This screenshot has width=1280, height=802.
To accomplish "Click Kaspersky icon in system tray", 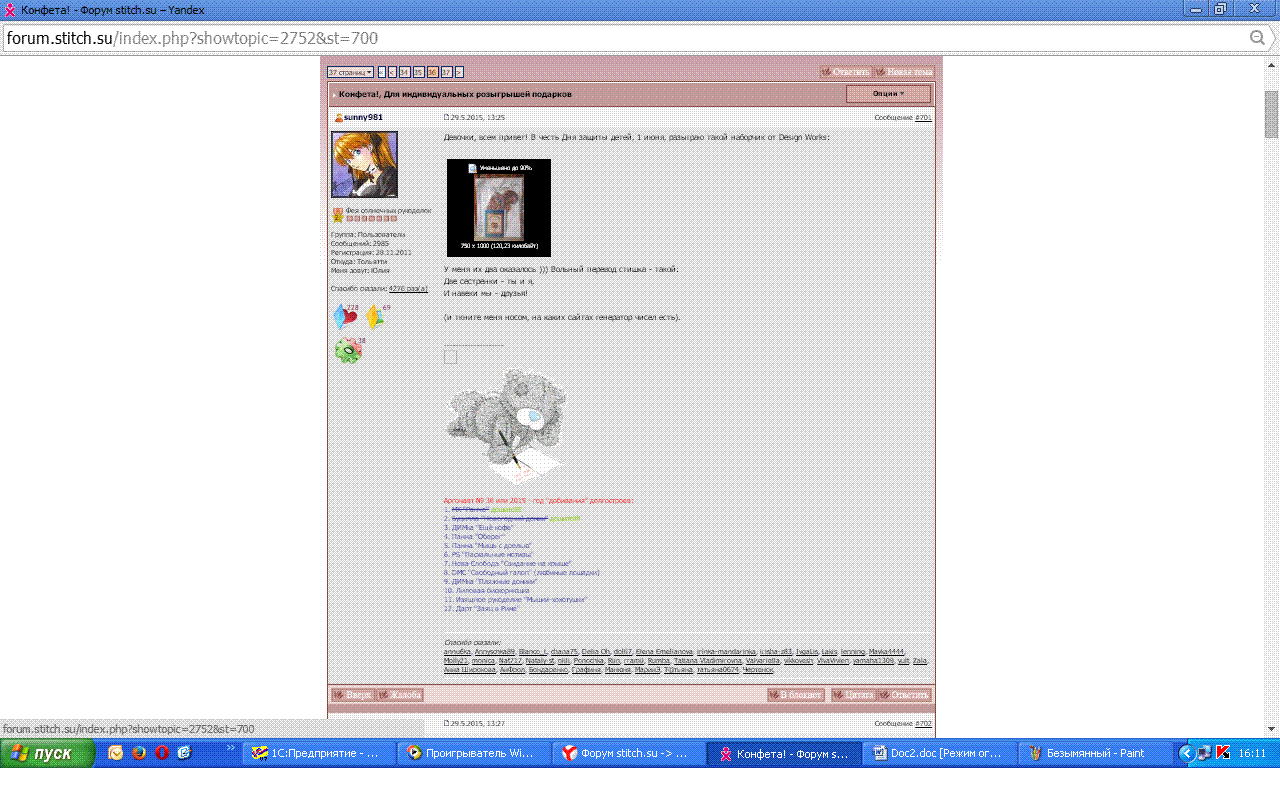I will (x=1222, y=753).
